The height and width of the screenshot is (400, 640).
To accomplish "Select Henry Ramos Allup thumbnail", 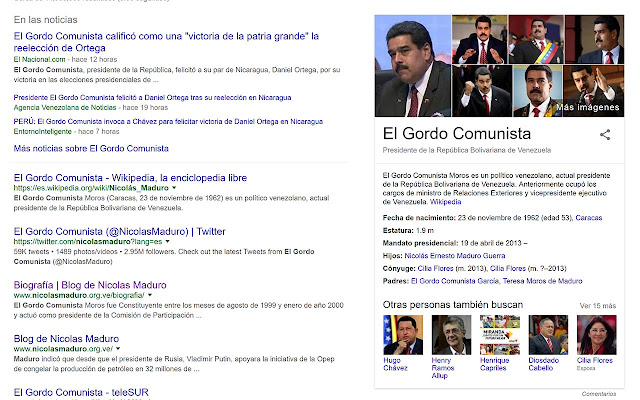I will coord(451,335).
